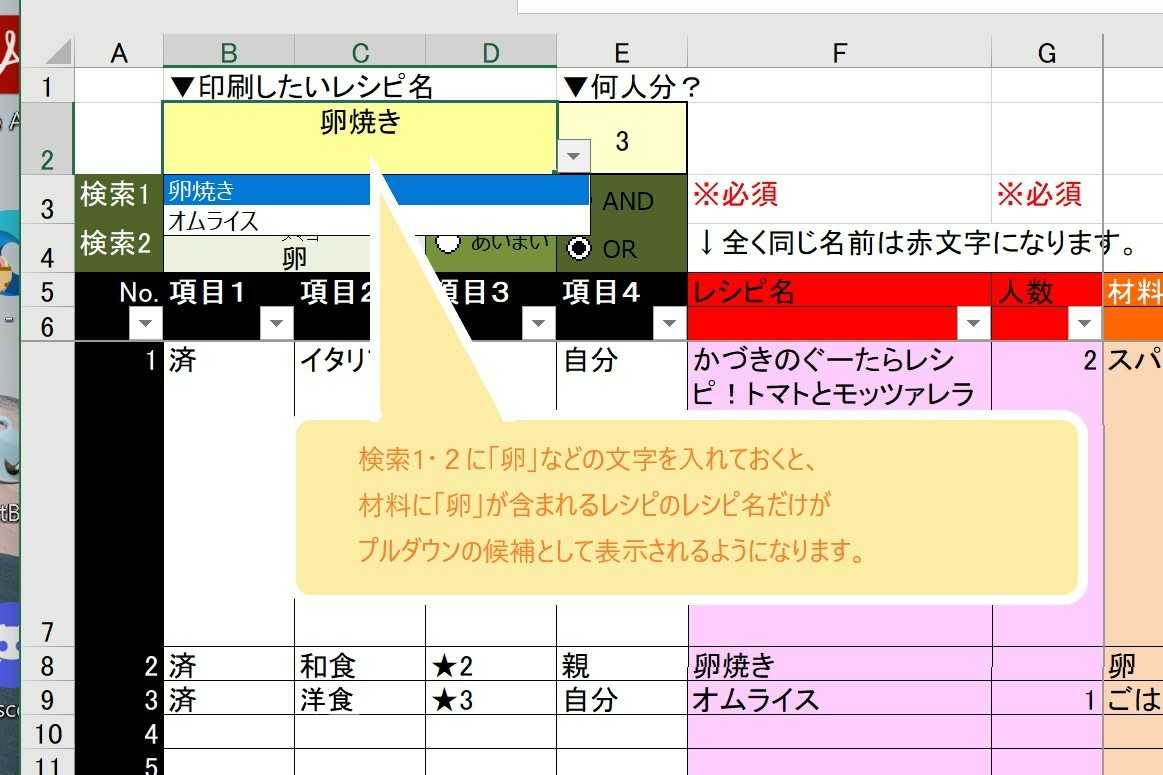Select row 8 header

[x=47, y=665]
